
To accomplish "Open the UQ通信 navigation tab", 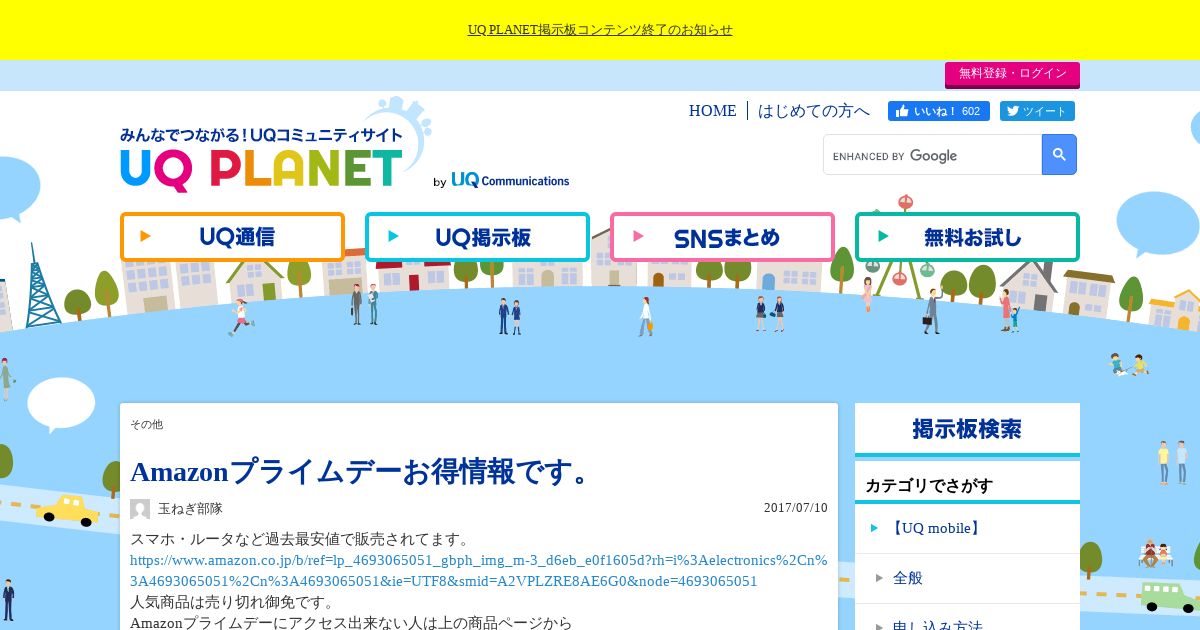I will [232, 237].
